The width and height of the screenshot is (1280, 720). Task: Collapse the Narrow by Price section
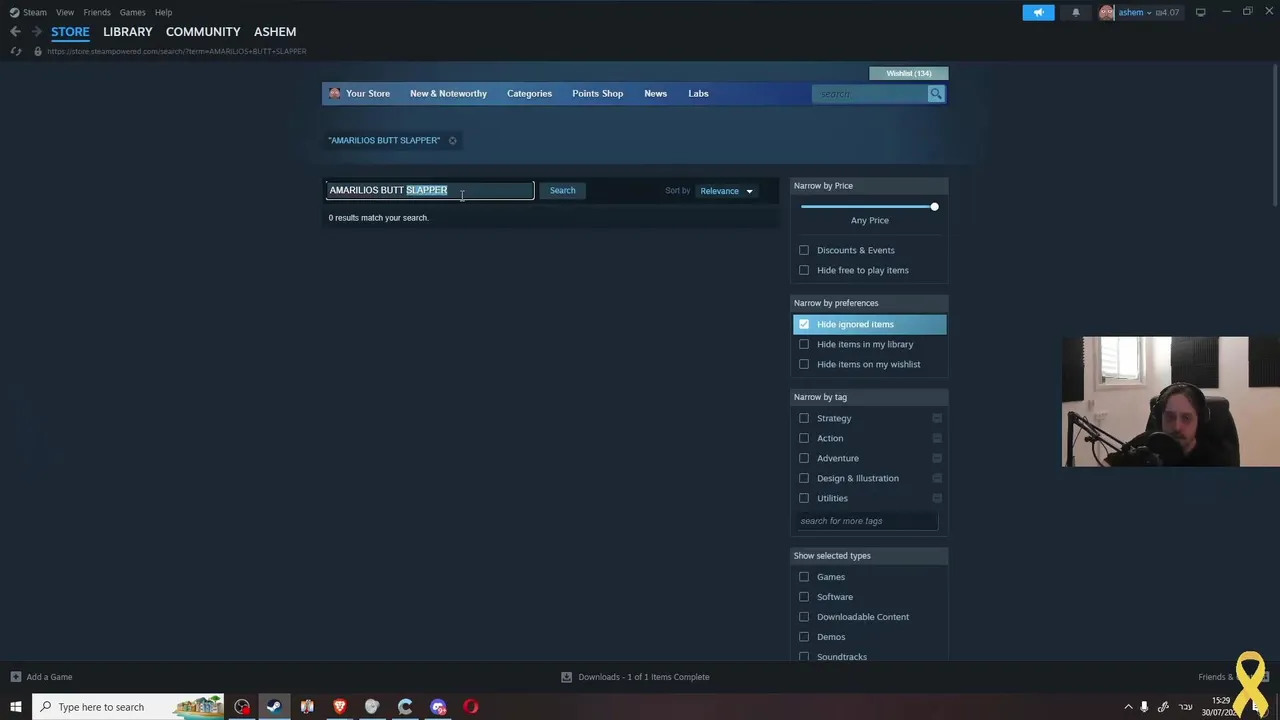[x=868, y=186]
